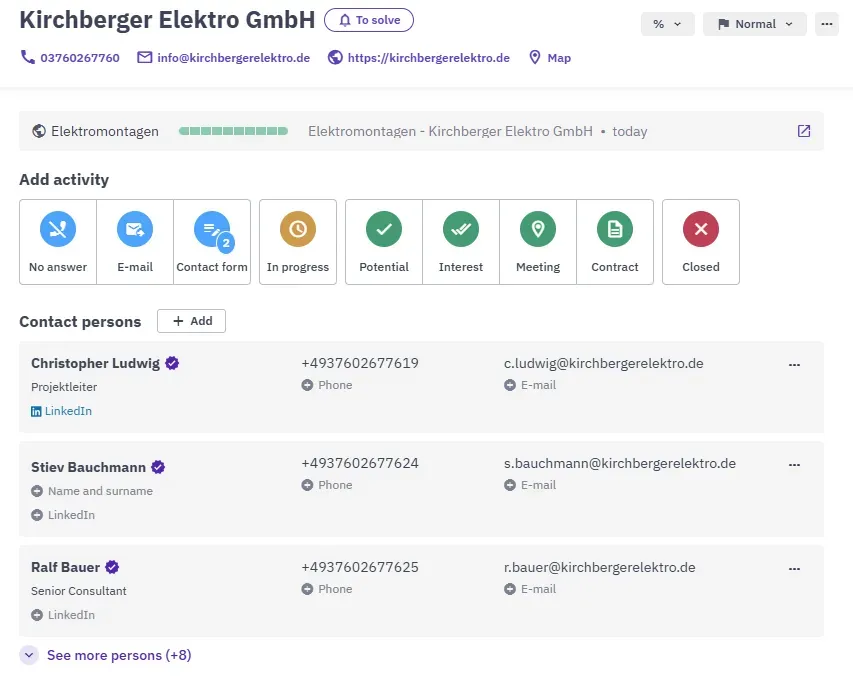Add LinkedIn for Ralf Bauer
The width and height of the screenshot is (853, 677).
tap(63, 615)
